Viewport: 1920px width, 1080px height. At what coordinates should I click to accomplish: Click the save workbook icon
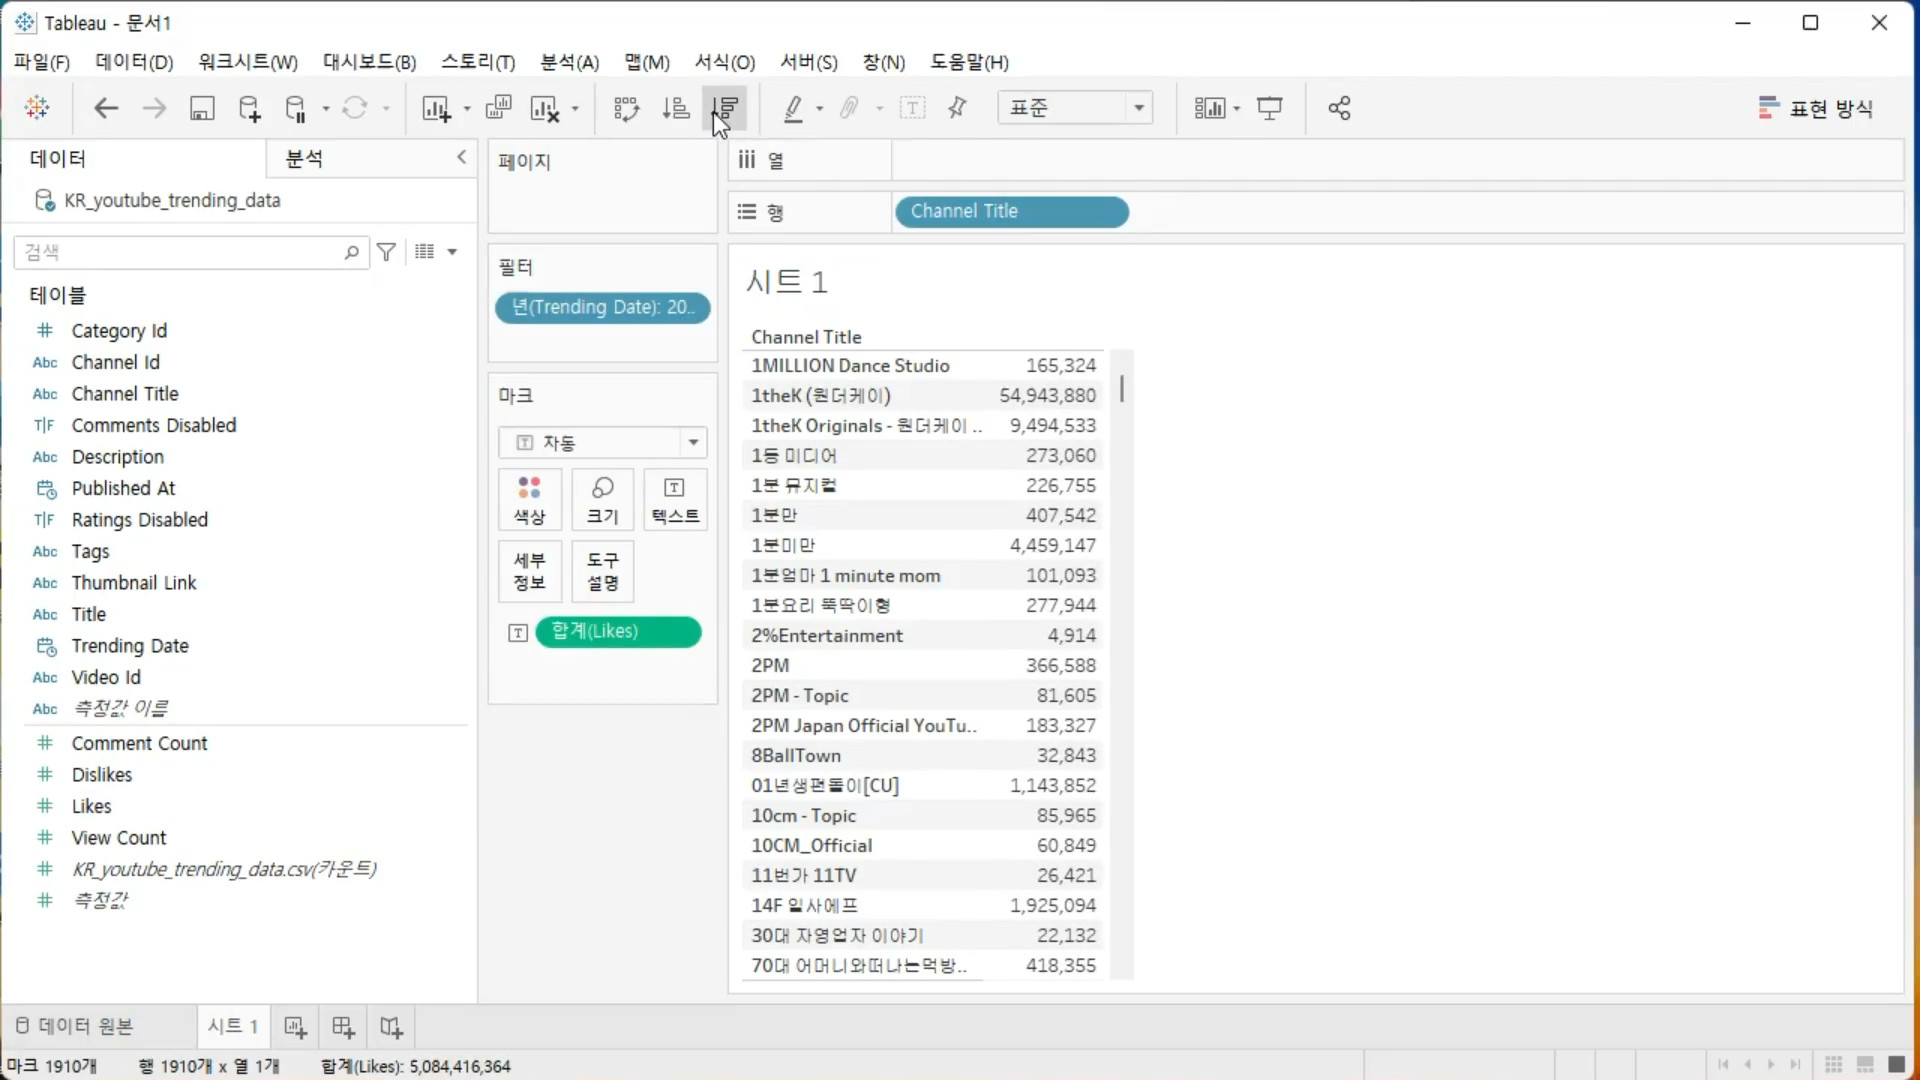click(202, 108)
